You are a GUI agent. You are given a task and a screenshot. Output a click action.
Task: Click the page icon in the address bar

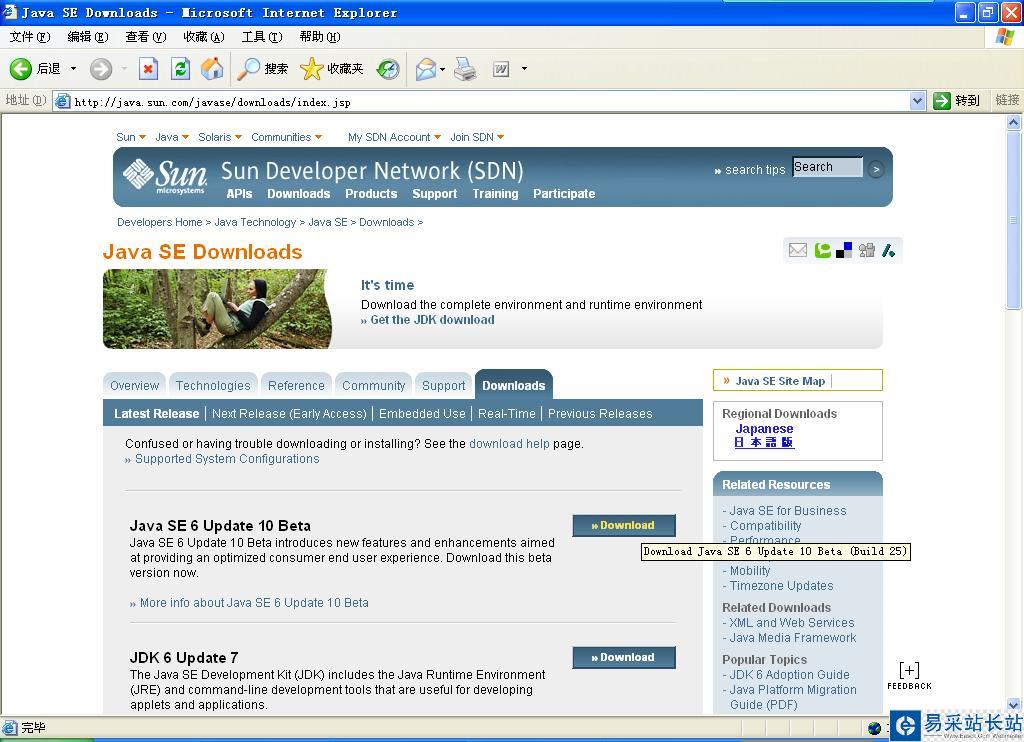63,101
